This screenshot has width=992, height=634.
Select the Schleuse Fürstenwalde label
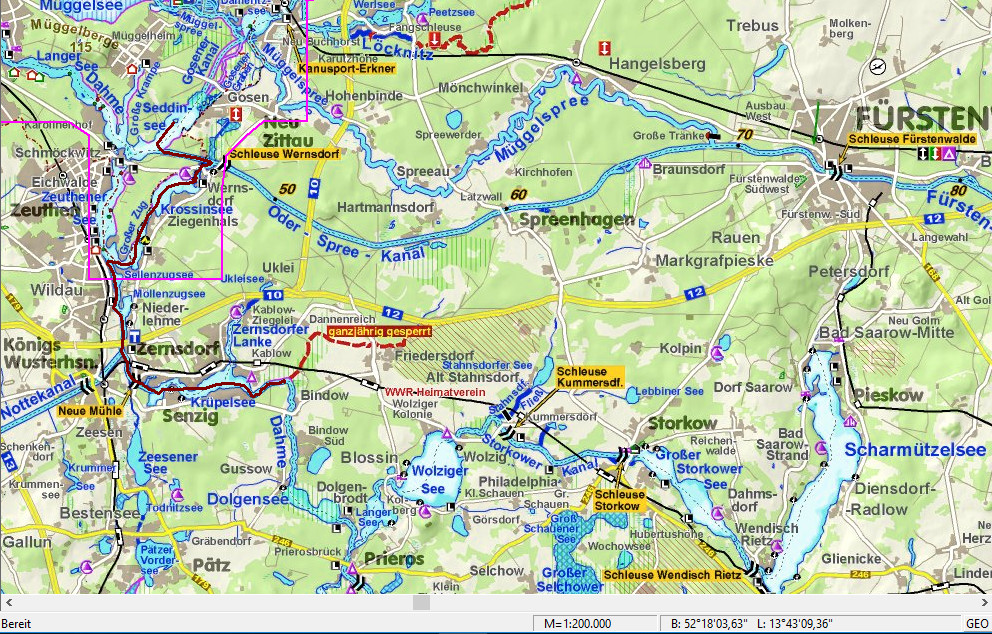912,139
